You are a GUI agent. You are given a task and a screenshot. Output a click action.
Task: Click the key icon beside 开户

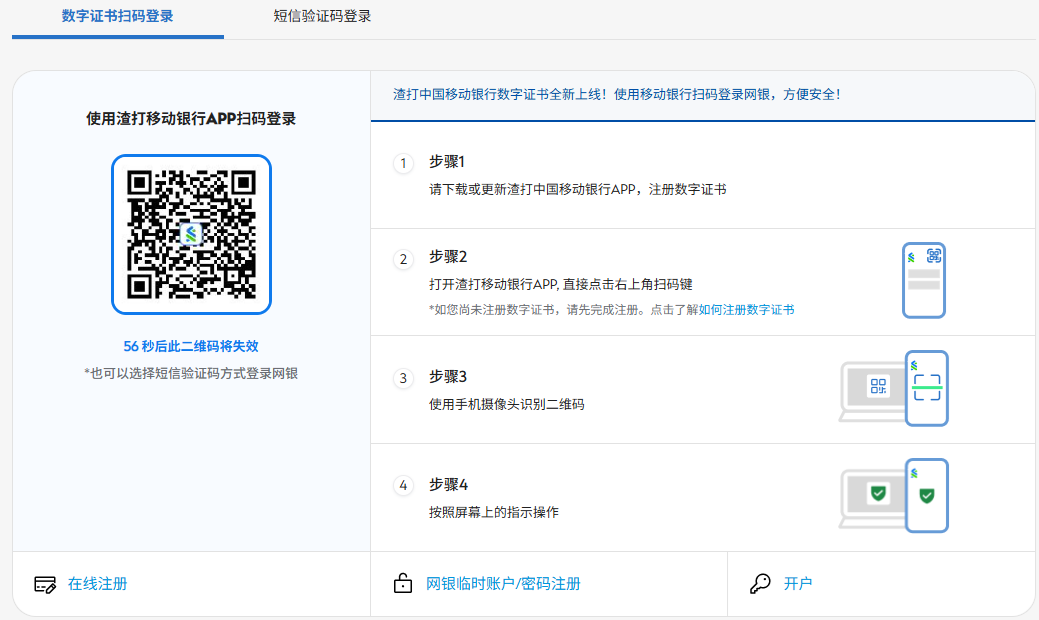click(x=761, y=584)
